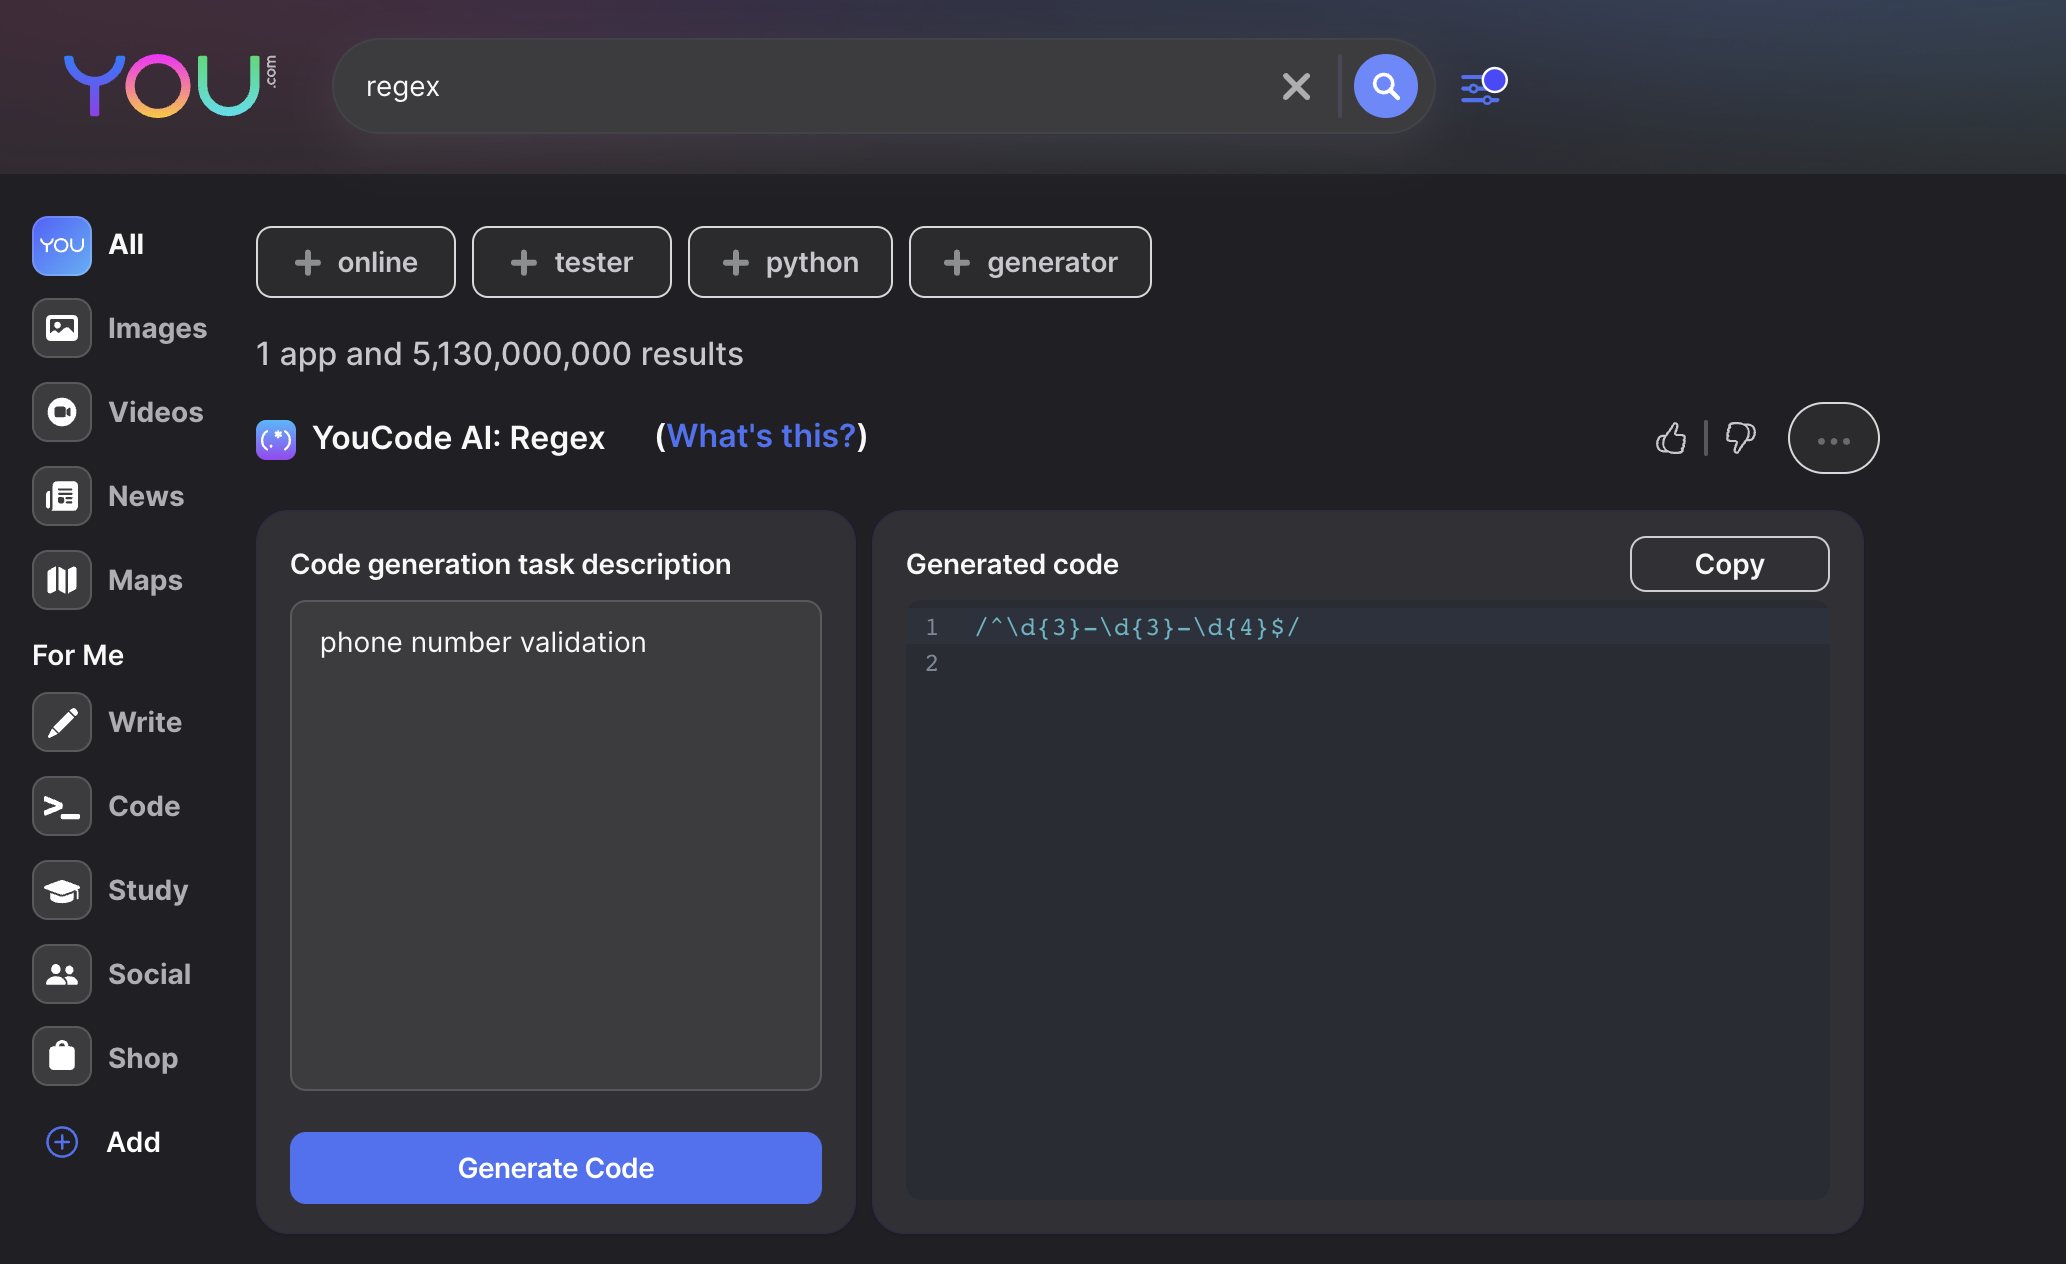Thumbs up the YouCode AI app
2066x1264 pixels.
click(1671, 439)
